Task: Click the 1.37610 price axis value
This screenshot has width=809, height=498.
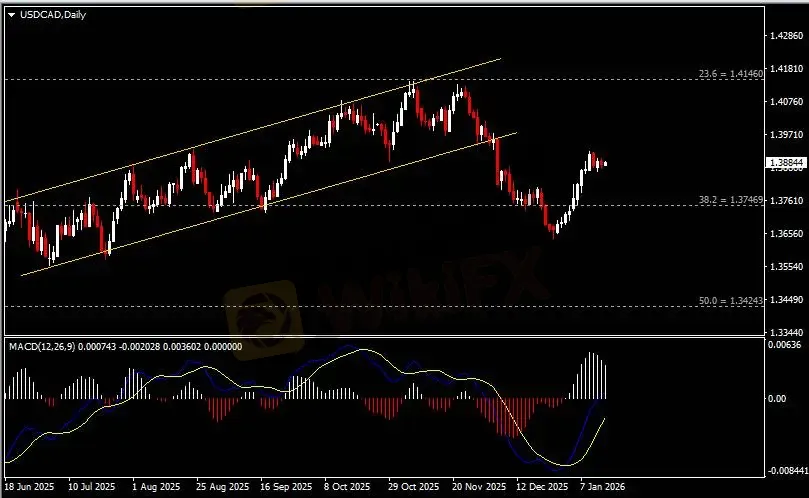Action: pyautogui.click(x=786, y=201)
